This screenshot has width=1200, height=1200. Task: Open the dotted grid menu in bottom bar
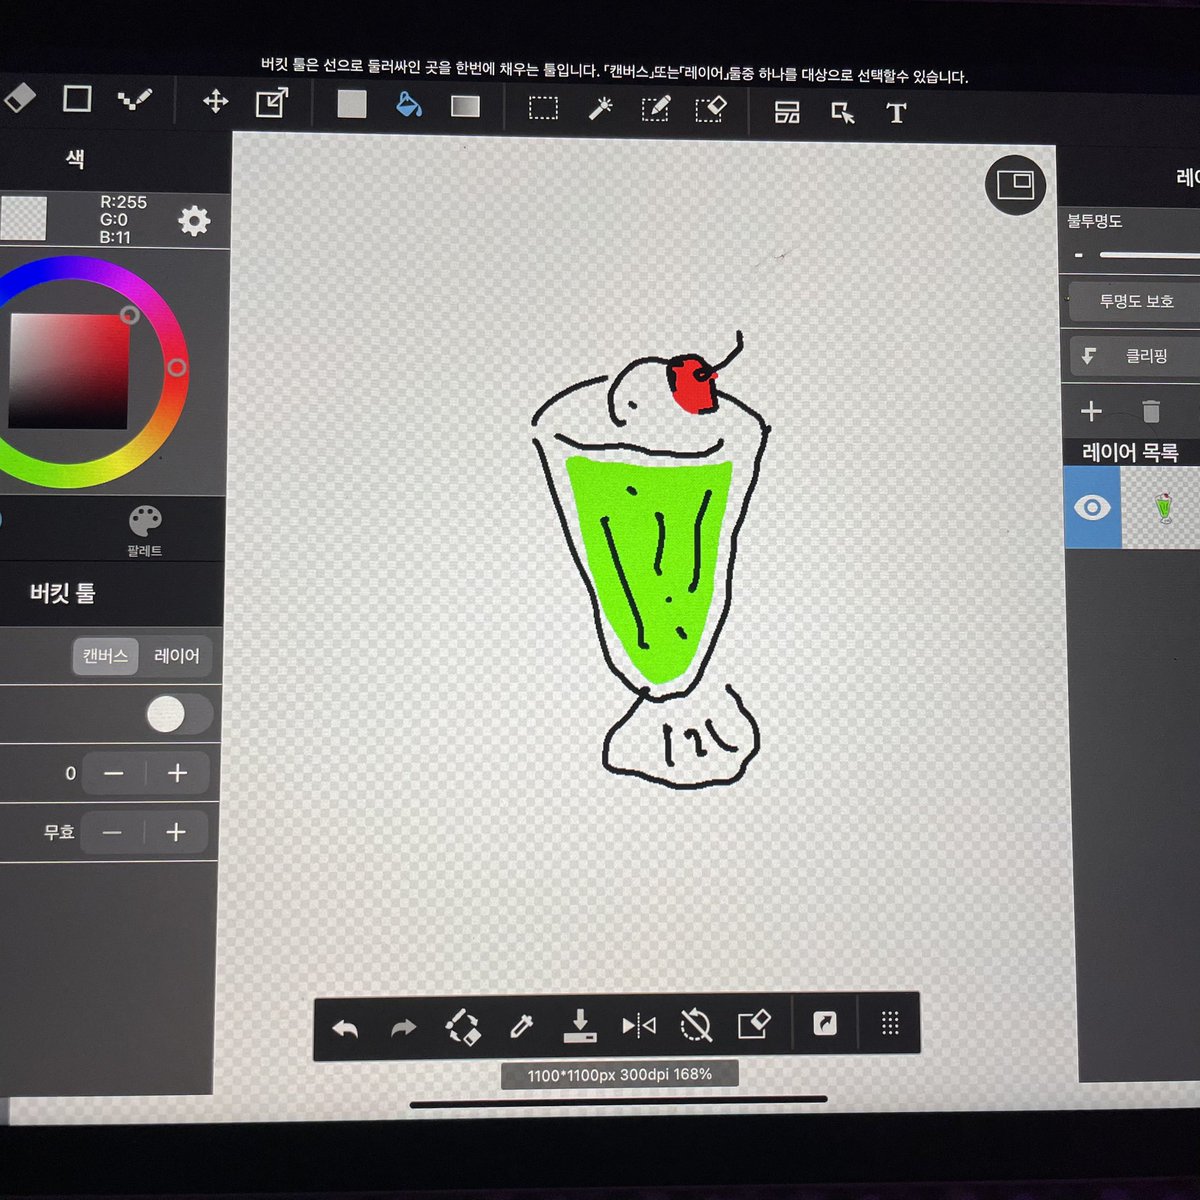point(890,1023)
